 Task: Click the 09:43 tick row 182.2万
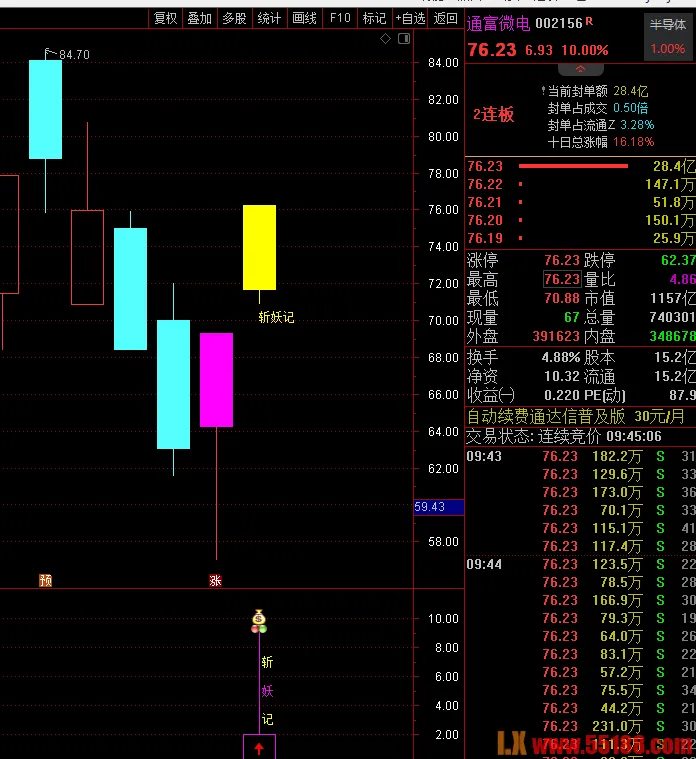click(x=580, y=456)
